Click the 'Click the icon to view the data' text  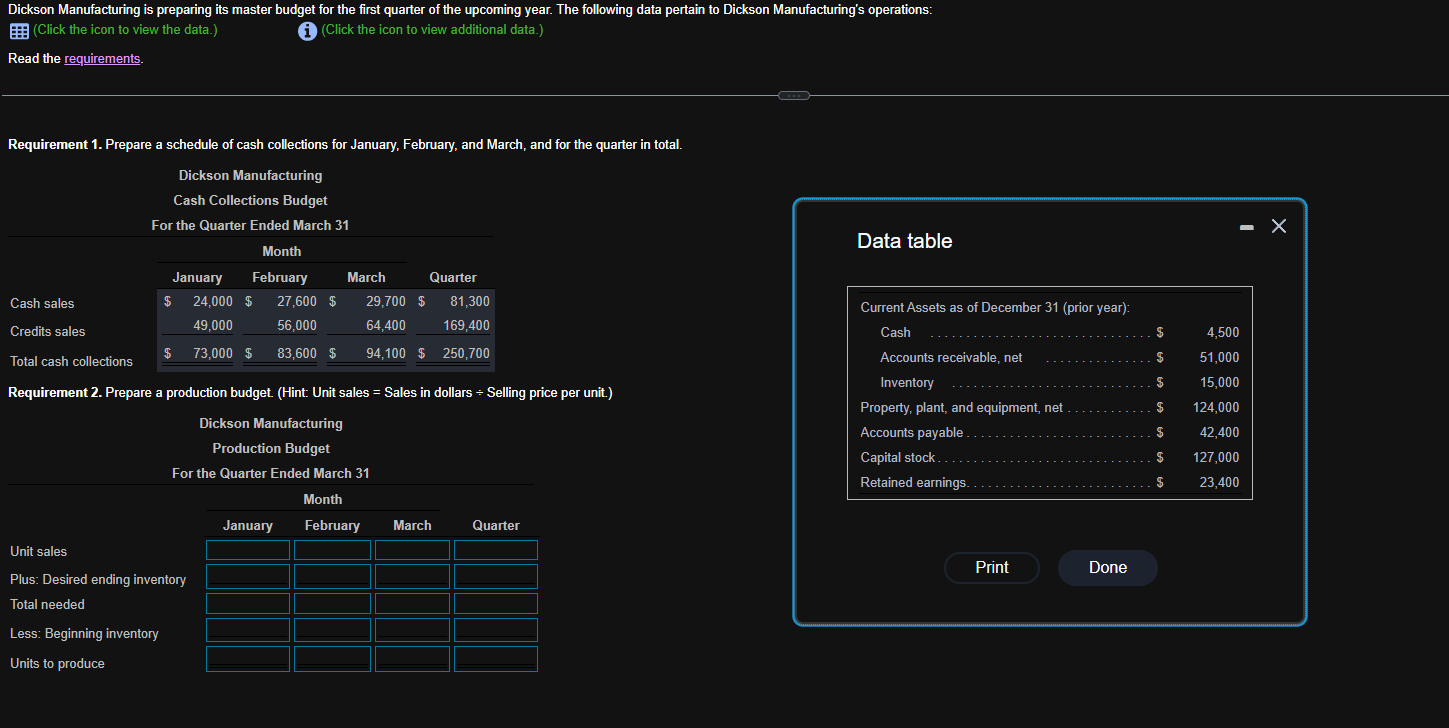coord(125,29)
